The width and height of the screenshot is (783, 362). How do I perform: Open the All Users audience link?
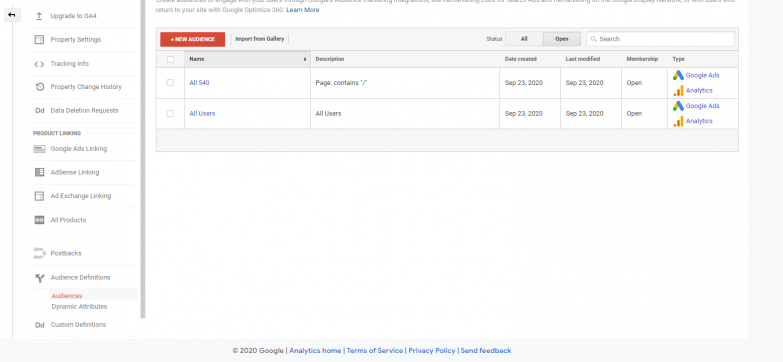[x=202, y=114]
